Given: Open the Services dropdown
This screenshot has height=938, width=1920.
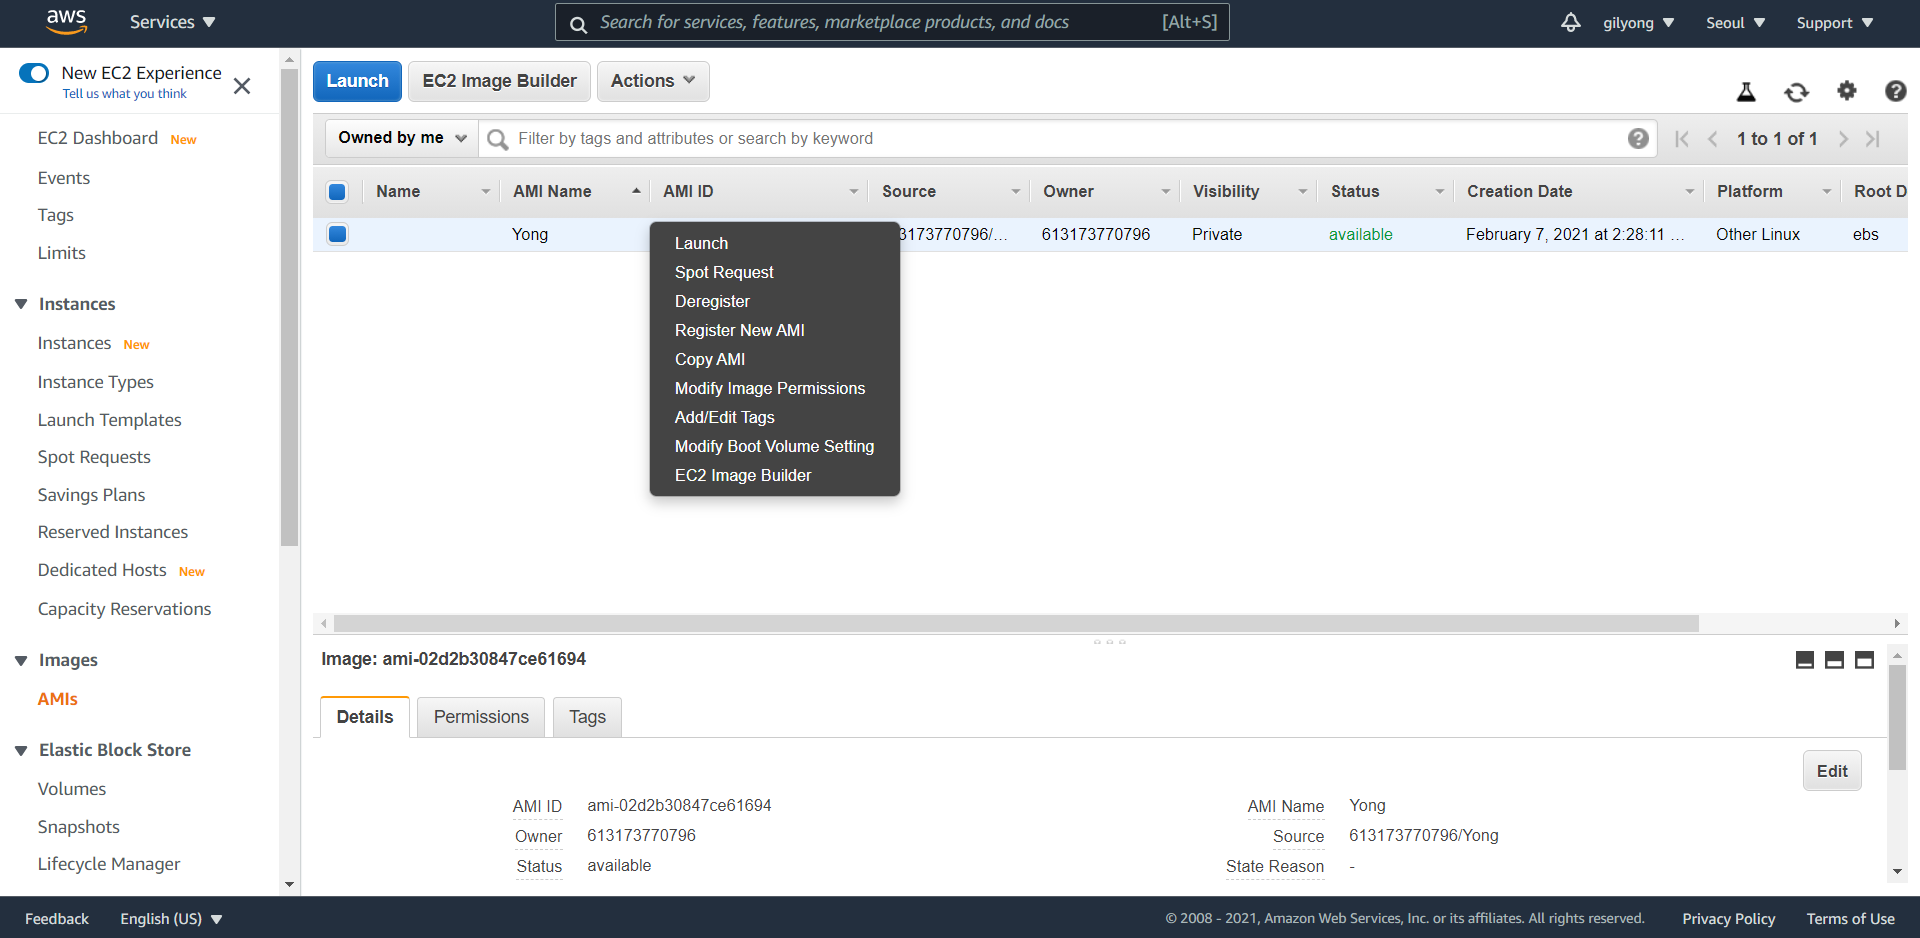Looking at the screenshot, I should pyautogui.click(x=172, y=22).
